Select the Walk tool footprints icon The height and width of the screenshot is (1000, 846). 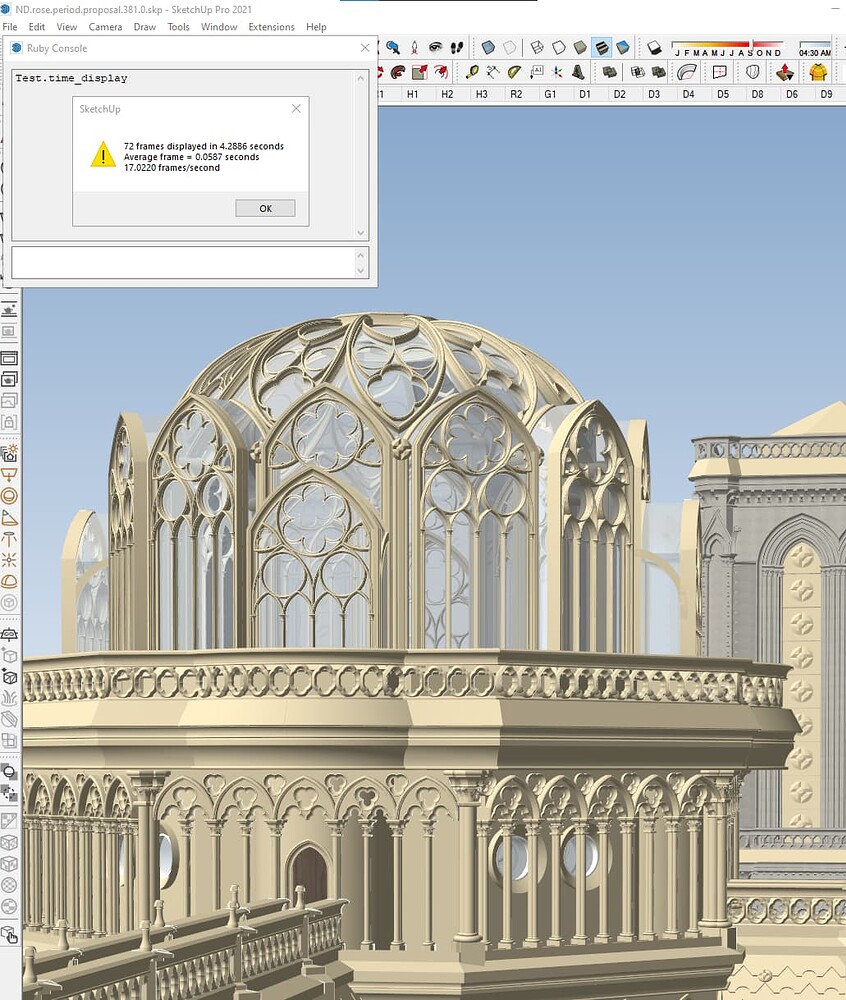click(455, 47)
